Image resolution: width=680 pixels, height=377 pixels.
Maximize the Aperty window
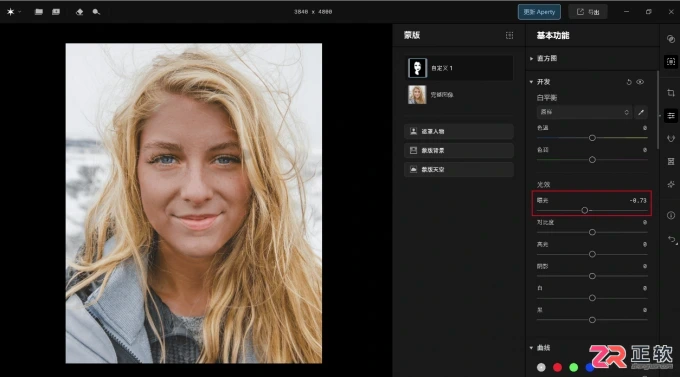pos(648,12)
